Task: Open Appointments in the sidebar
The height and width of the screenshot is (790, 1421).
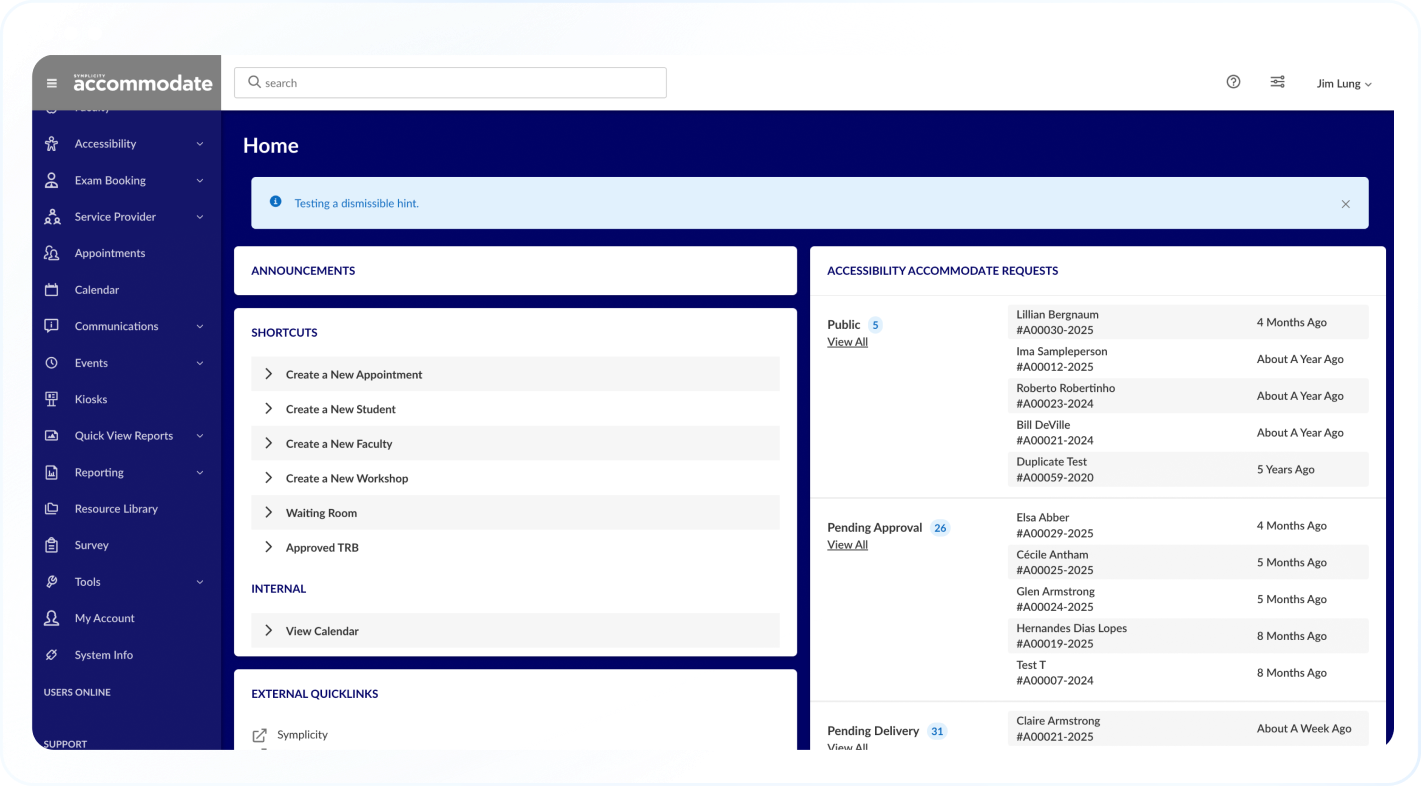Action: click(x=110, y=253)
